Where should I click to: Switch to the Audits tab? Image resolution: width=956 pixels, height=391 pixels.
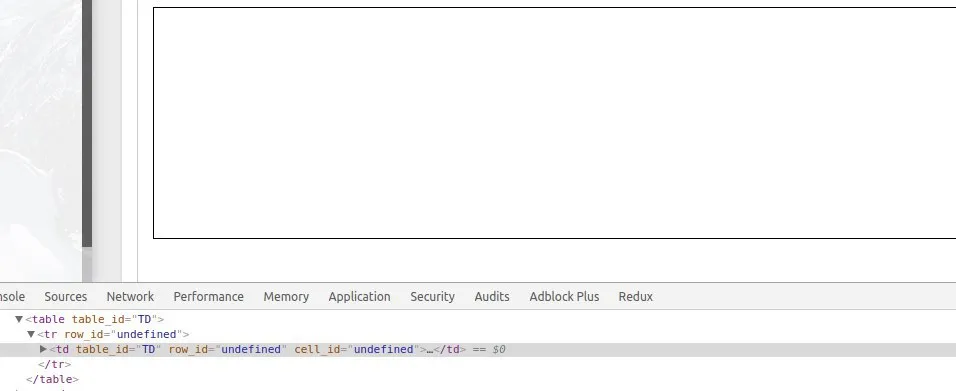tap(491, 296)
